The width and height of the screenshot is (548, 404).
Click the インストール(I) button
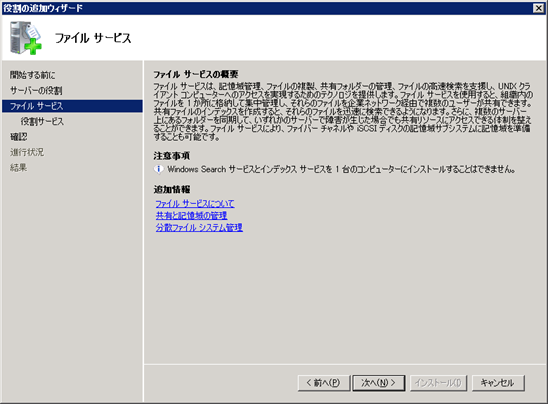point(438,383)
